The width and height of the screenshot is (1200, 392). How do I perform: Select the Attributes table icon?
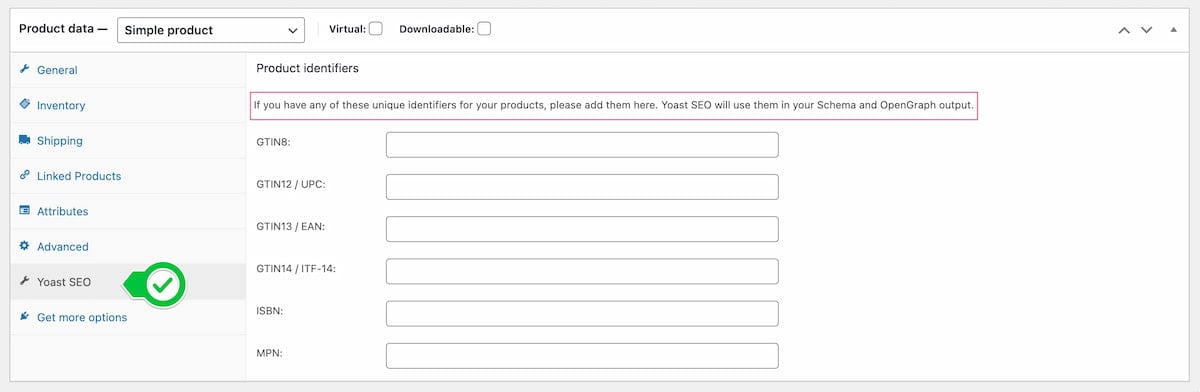click(25, 211)
